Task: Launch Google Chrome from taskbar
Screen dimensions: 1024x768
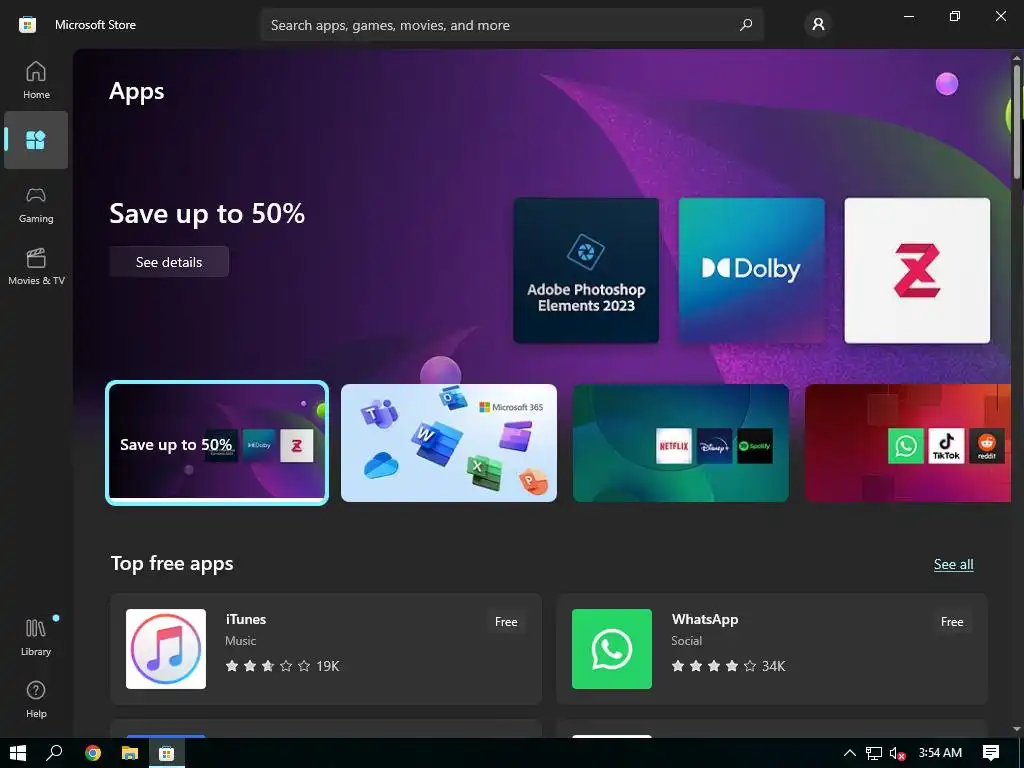Action: pos(93,753)
